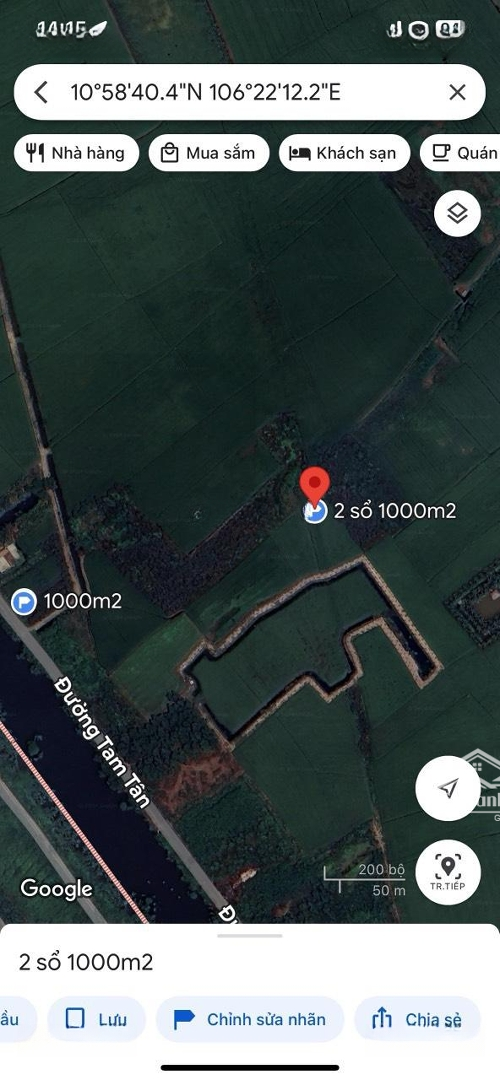The height and width of the screenshot is (1080, 500).
Task: Tap the Quán coffee chip
Action: pos(460,153)
